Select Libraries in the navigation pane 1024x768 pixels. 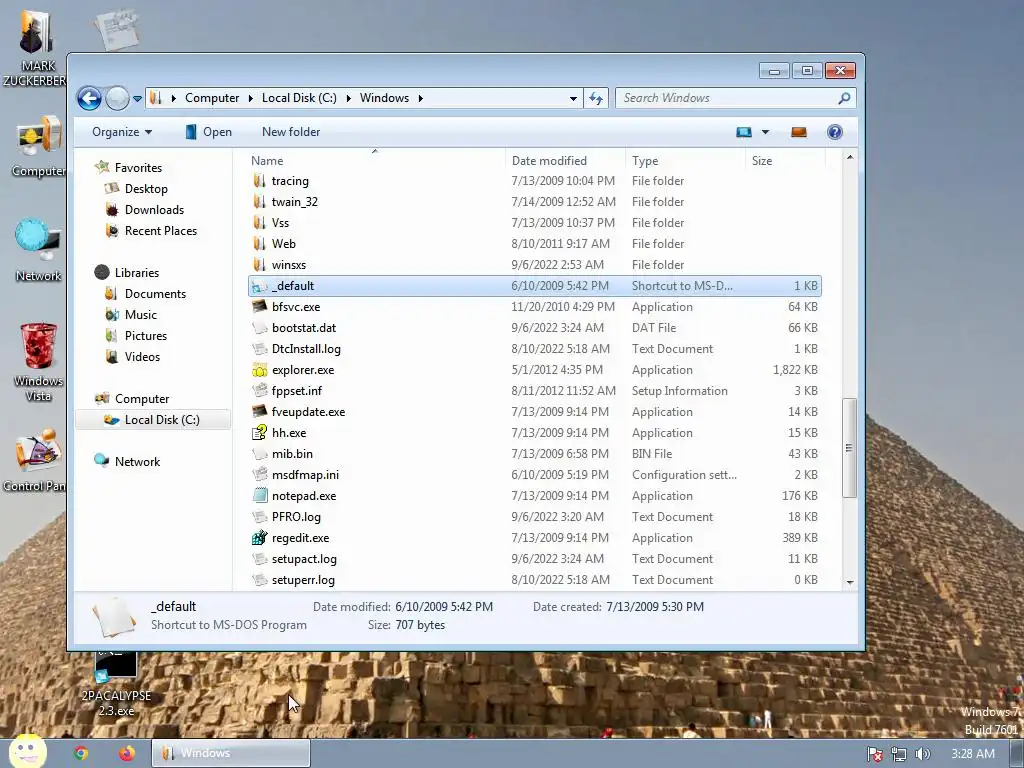coord(136,273)
